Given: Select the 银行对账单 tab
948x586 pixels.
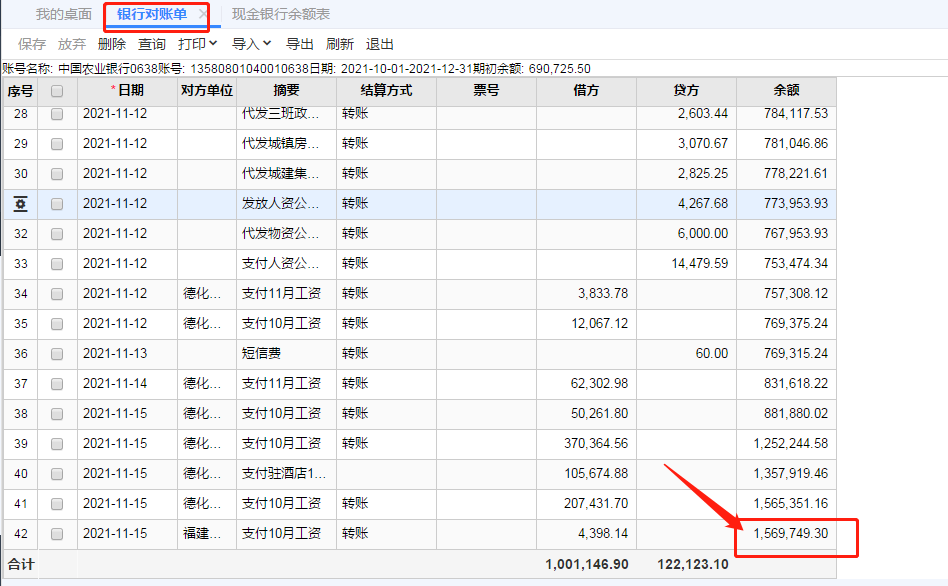Looking at the screenshot, I should [152, 14].
